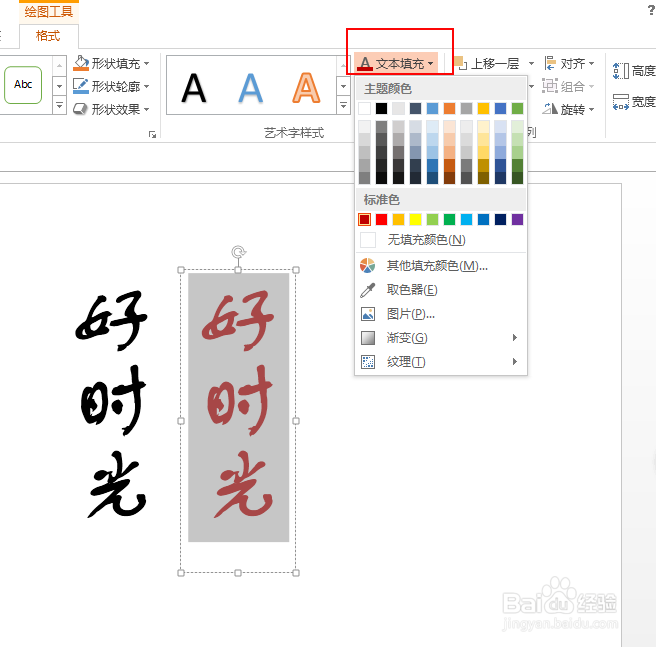This screenshot has width=656, height=647.
Task: Click the bottom-center resize handle of text box
Action: coord(238,573)
